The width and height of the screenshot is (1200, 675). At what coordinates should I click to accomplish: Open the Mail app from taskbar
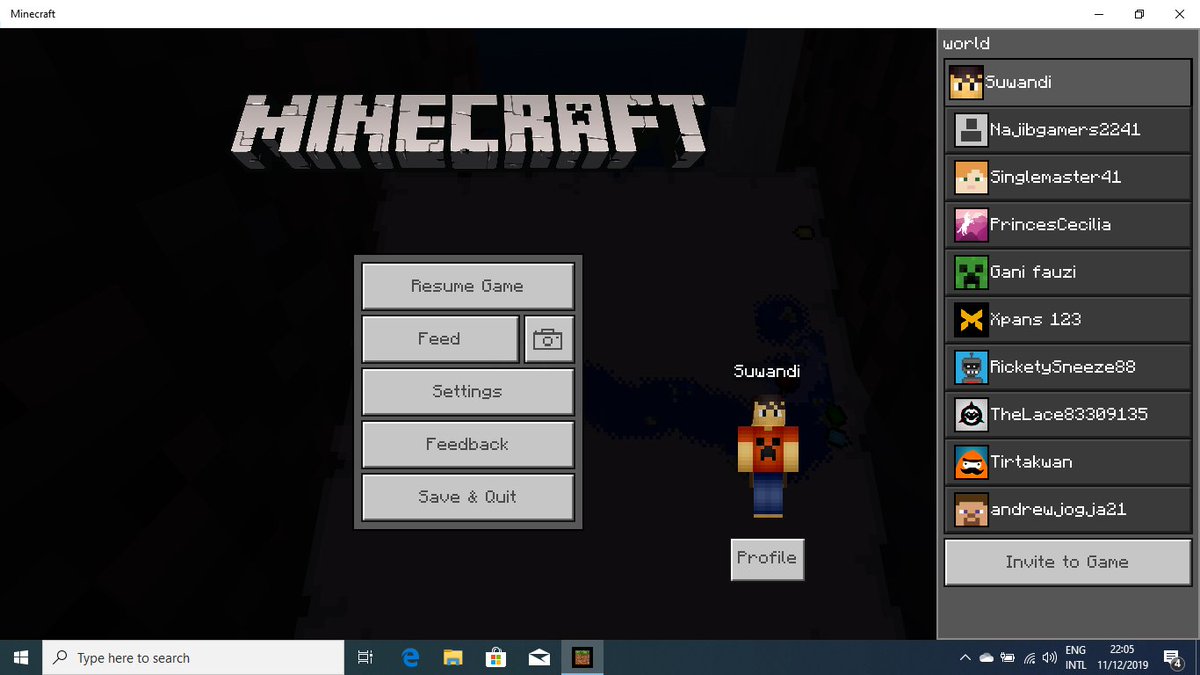[539, 658]
